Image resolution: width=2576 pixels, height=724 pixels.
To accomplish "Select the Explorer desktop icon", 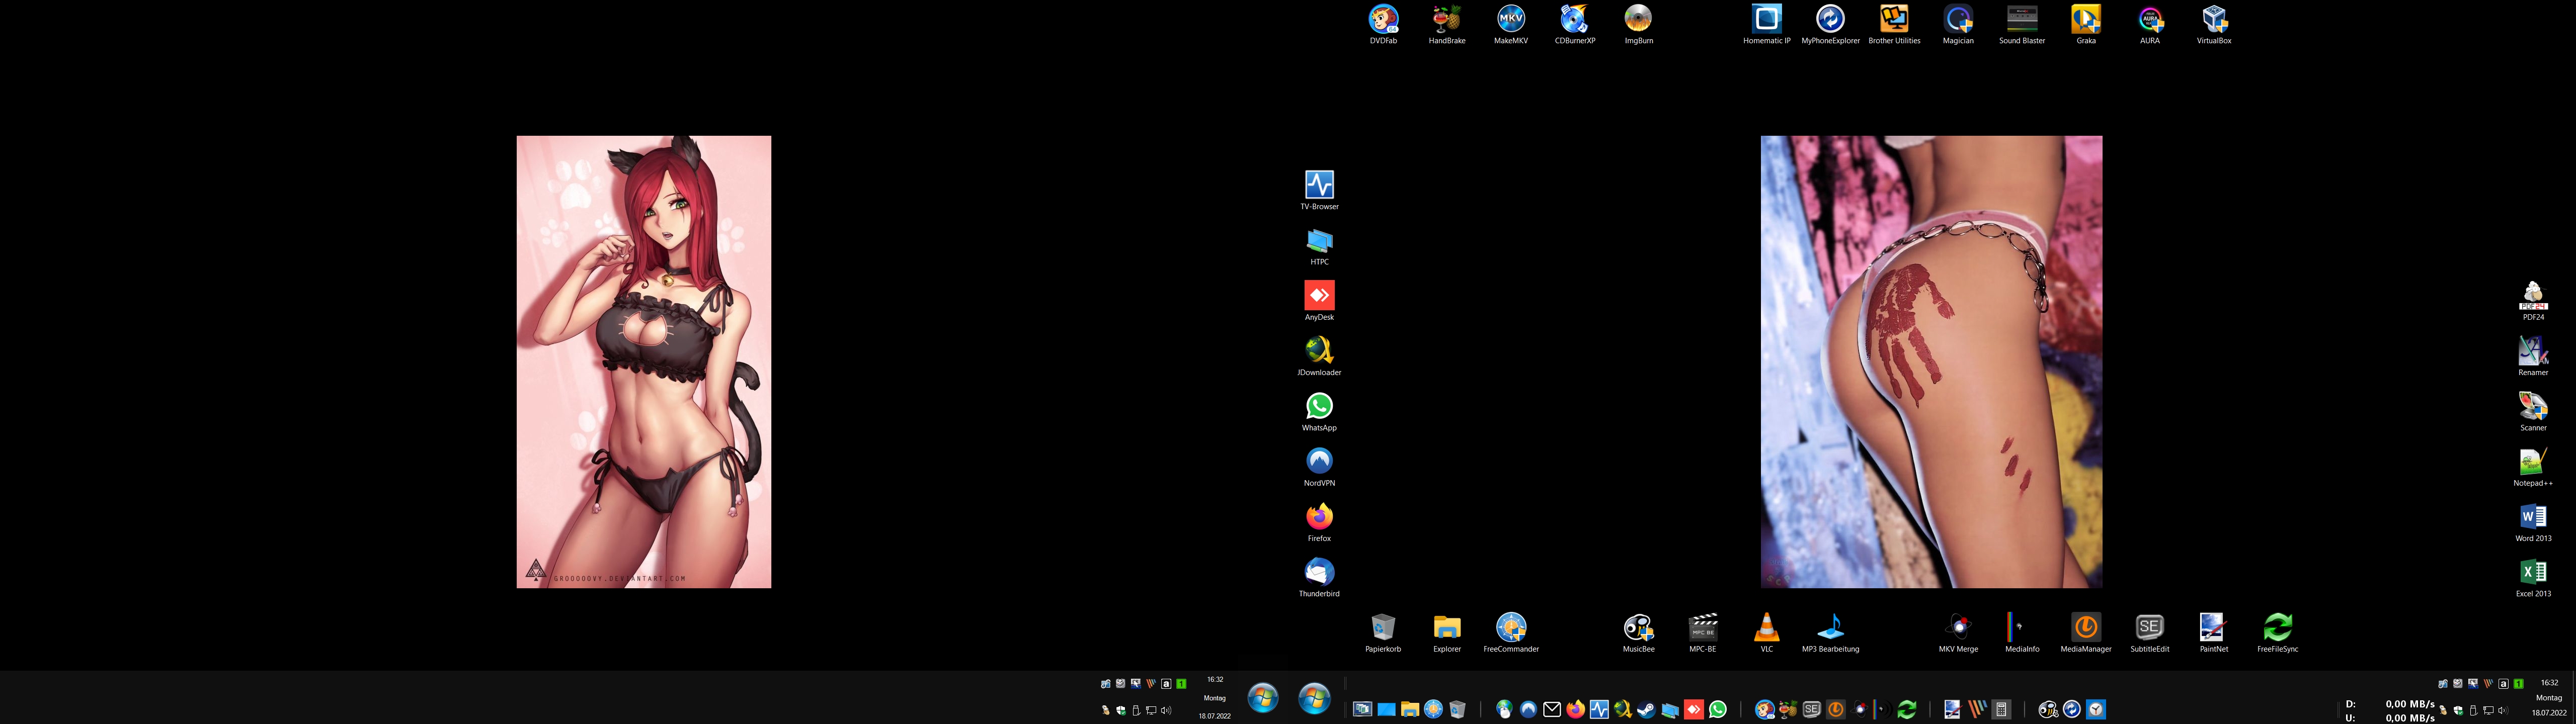I will [1447, 633].
